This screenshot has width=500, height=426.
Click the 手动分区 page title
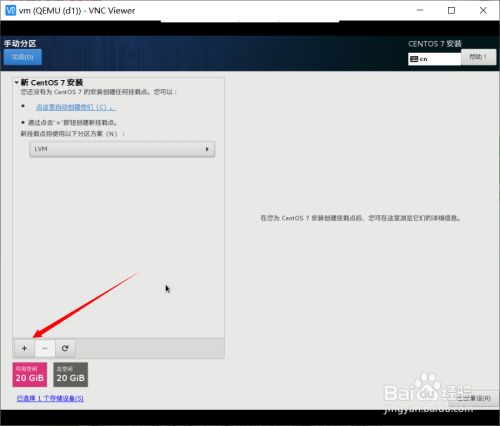point(20,44)
